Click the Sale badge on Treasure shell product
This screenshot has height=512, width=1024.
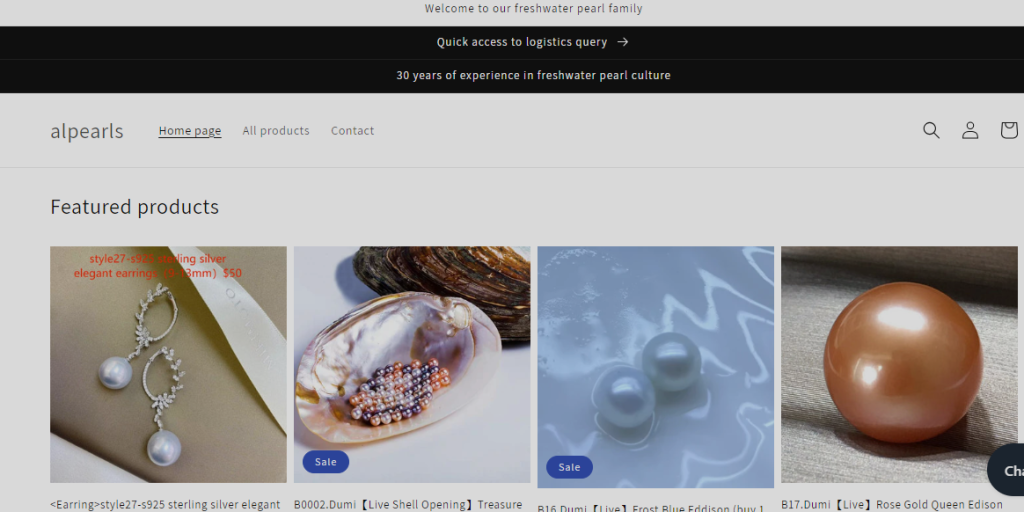coord(325,462)
